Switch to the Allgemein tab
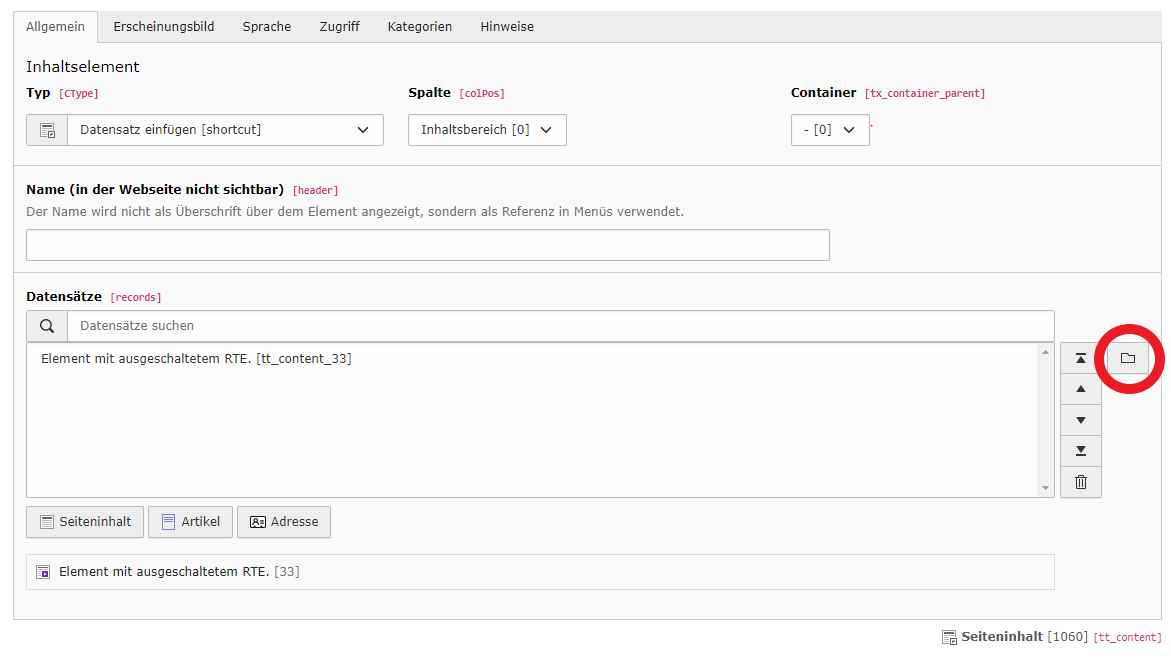This screenshot has width=1171, height=659. pos(55,27)
